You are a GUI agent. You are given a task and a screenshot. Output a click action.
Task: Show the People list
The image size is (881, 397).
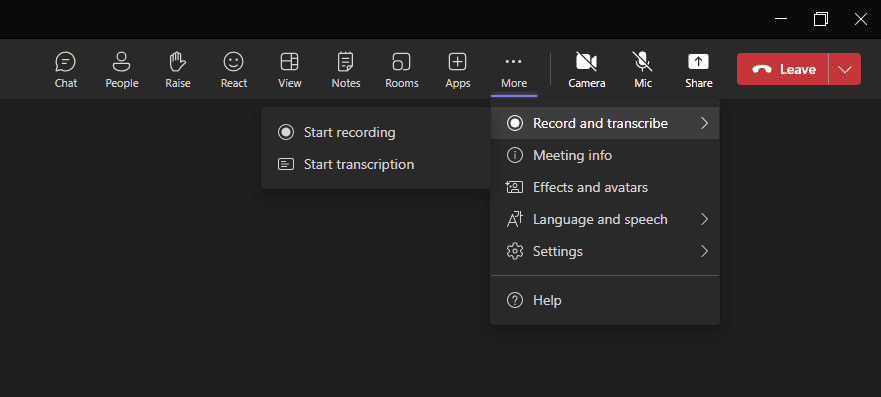coord(122,70)
